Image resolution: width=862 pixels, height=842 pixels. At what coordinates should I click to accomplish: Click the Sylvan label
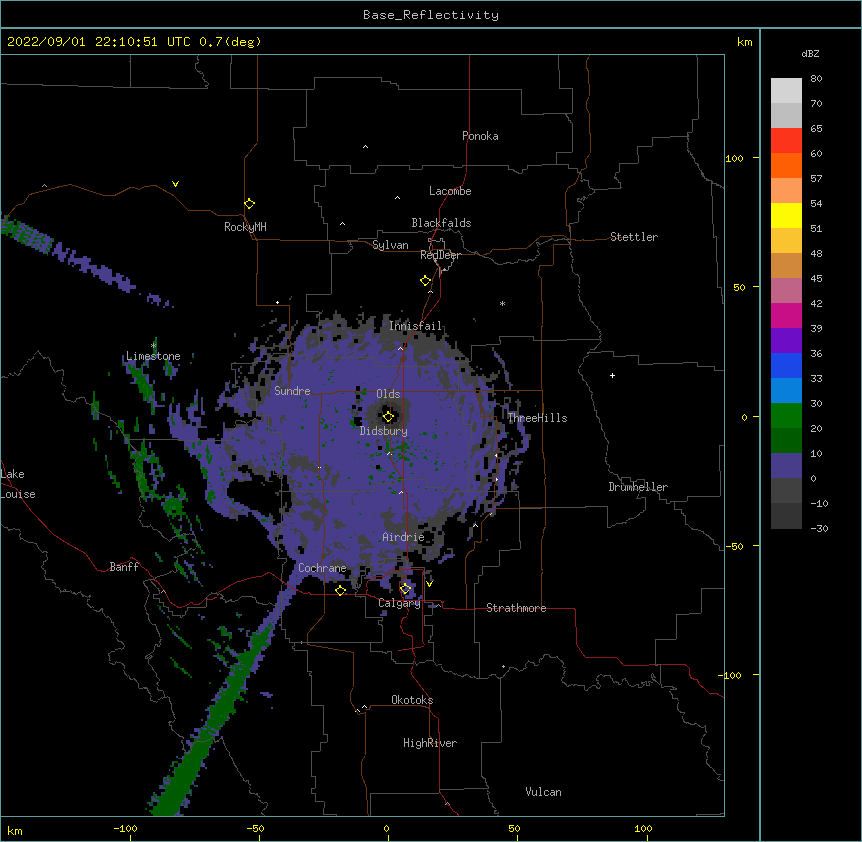[390, 245]
